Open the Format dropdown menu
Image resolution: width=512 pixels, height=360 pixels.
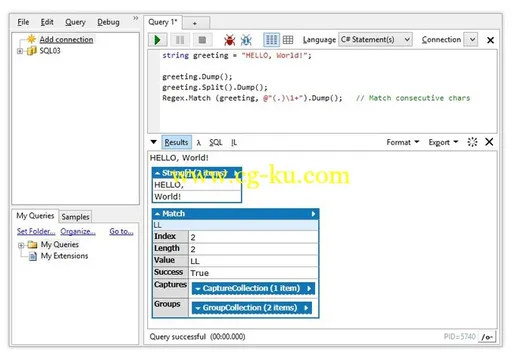(x=403, y=142)
